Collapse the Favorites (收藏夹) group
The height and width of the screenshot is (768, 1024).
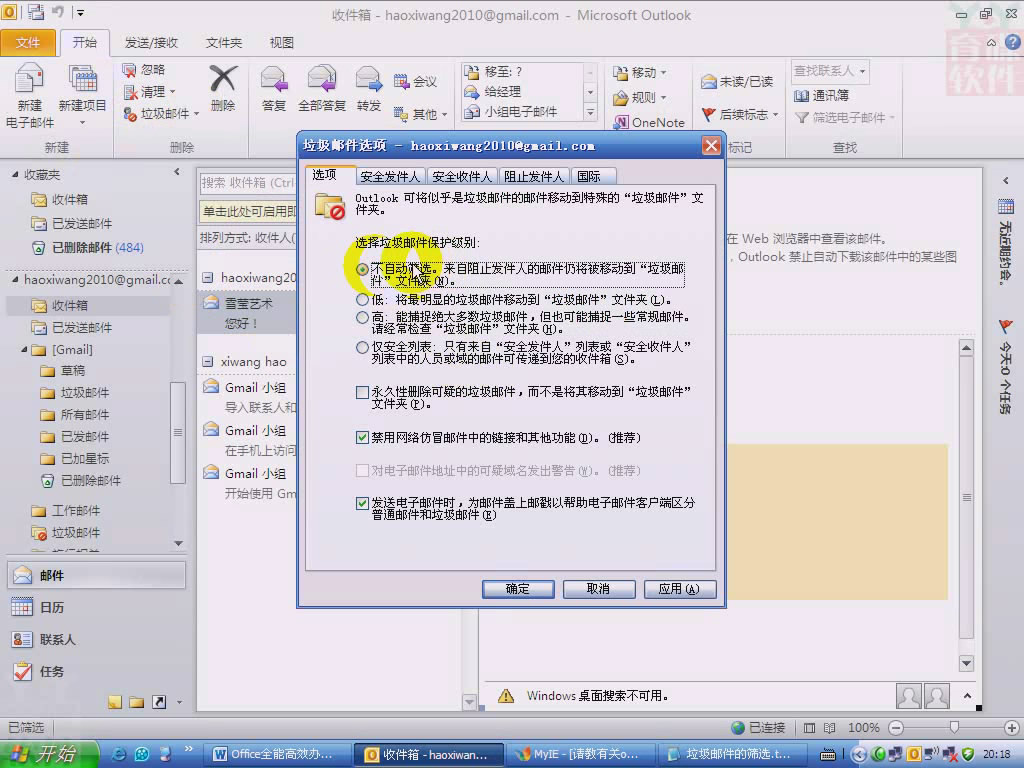(14, 174)
